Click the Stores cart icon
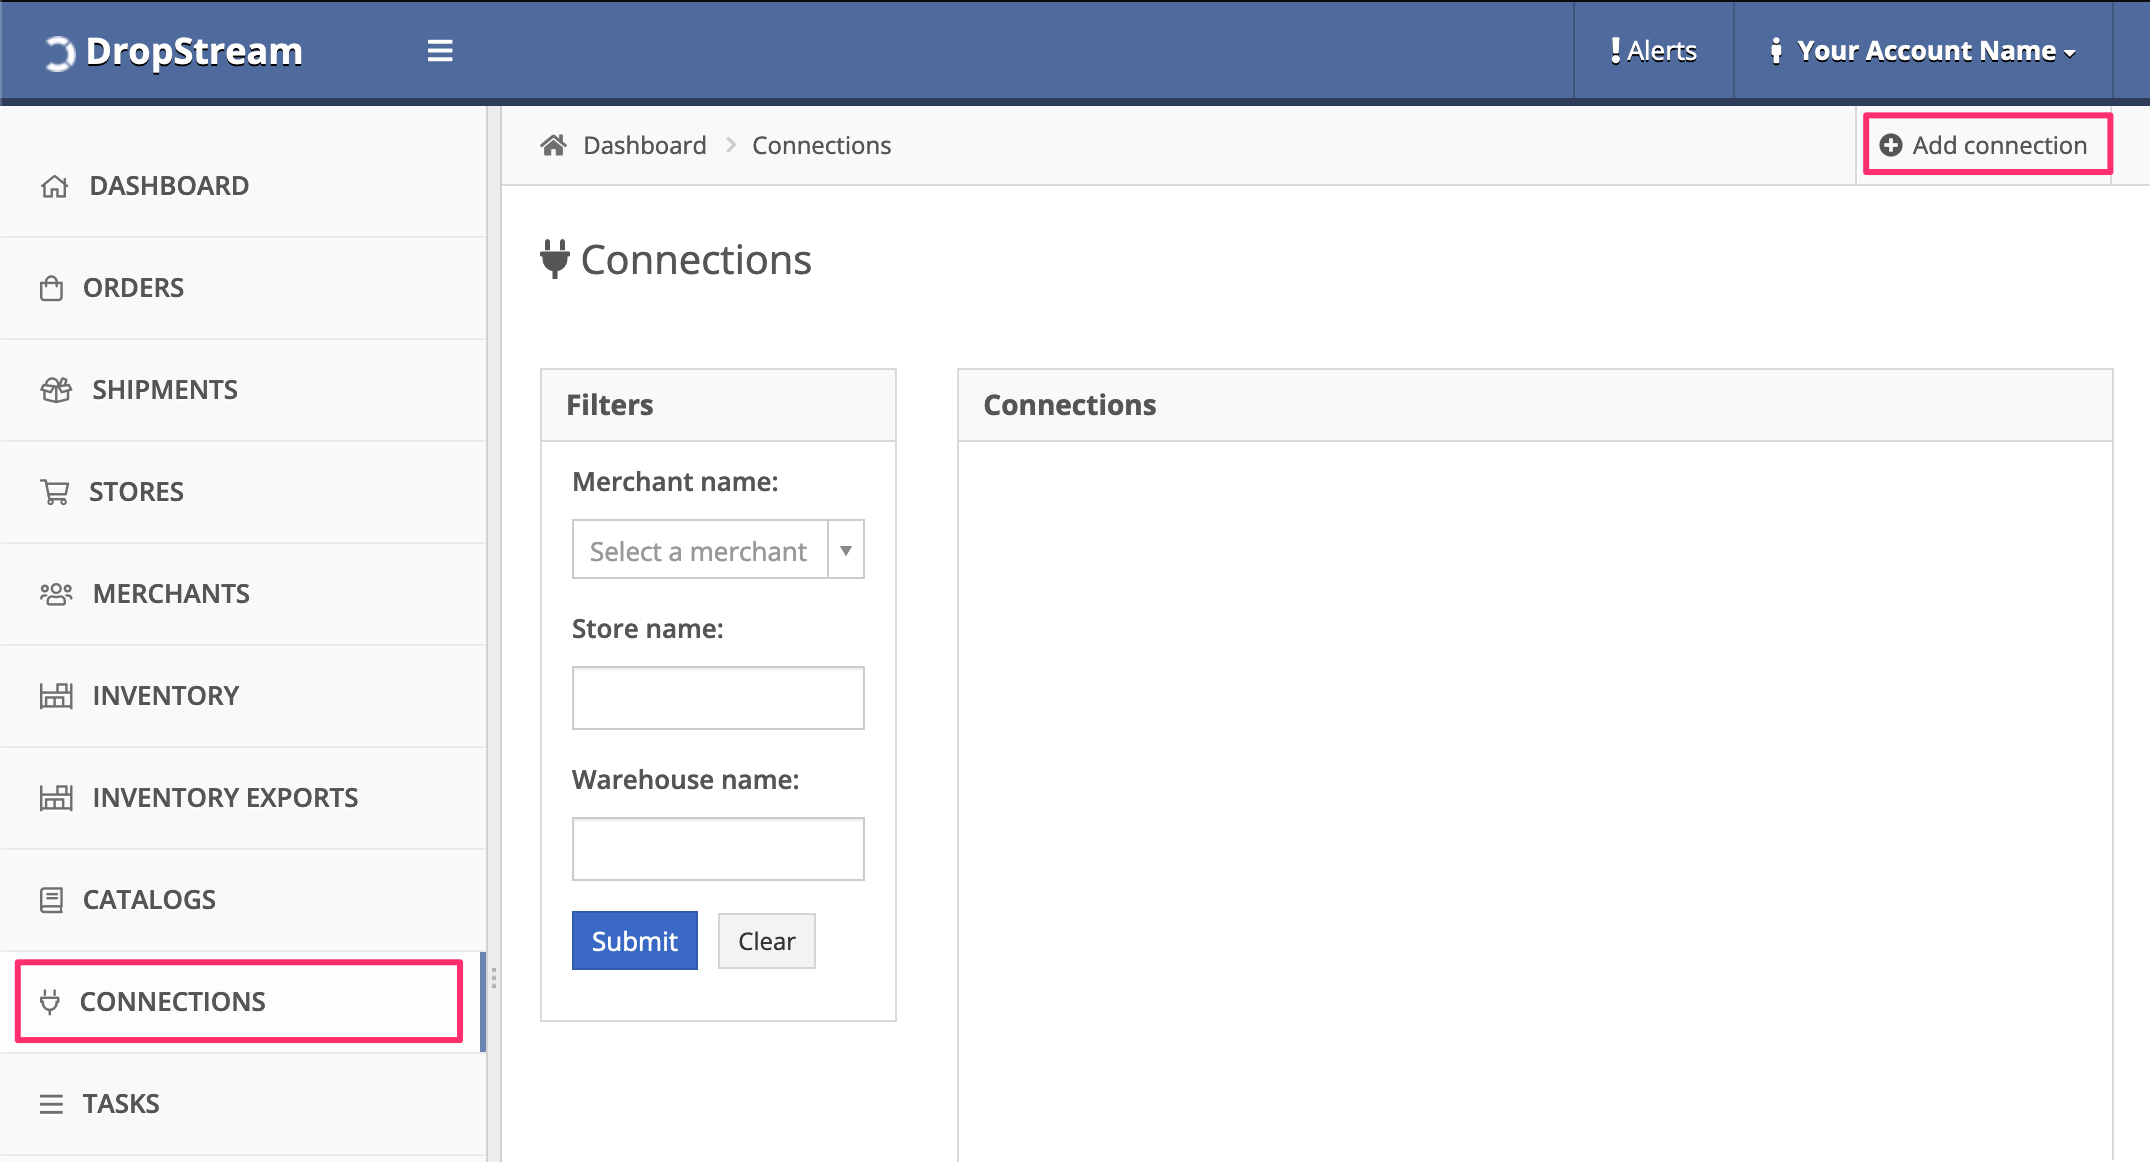Screen dimensions: 2150x1162 pos(55,492)
